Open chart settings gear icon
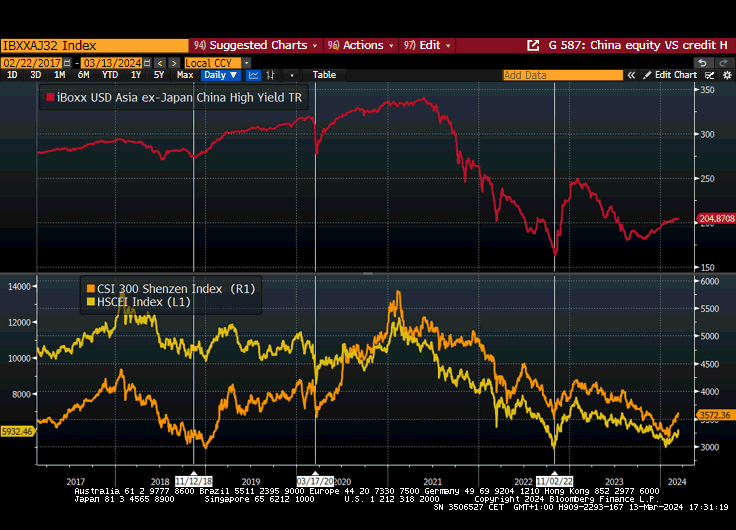This screenshot has width=736, height=530. click(x=727, y=75)
